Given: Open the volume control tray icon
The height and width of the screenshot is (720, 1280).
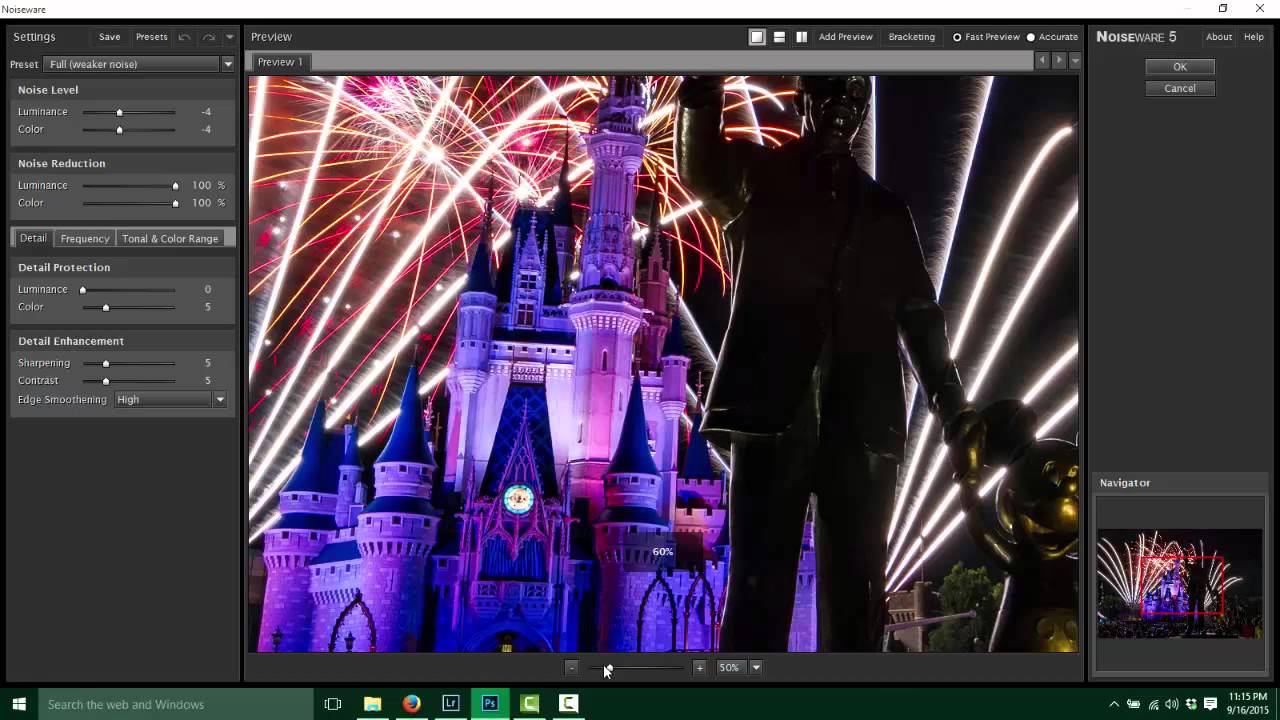Looking at the screenshot, I should [1172, 704].
